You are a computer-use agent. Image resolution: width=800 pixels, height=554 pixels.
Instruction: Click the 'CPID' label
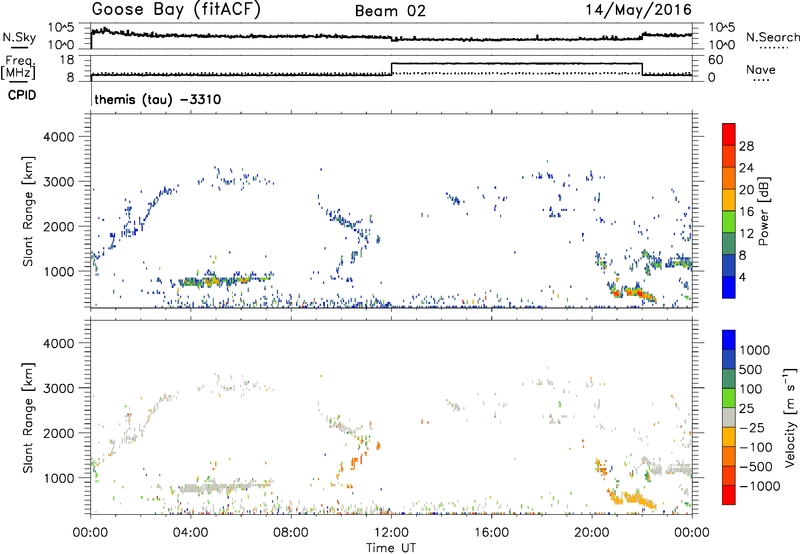pyautogui.click(x=22, y=95)
